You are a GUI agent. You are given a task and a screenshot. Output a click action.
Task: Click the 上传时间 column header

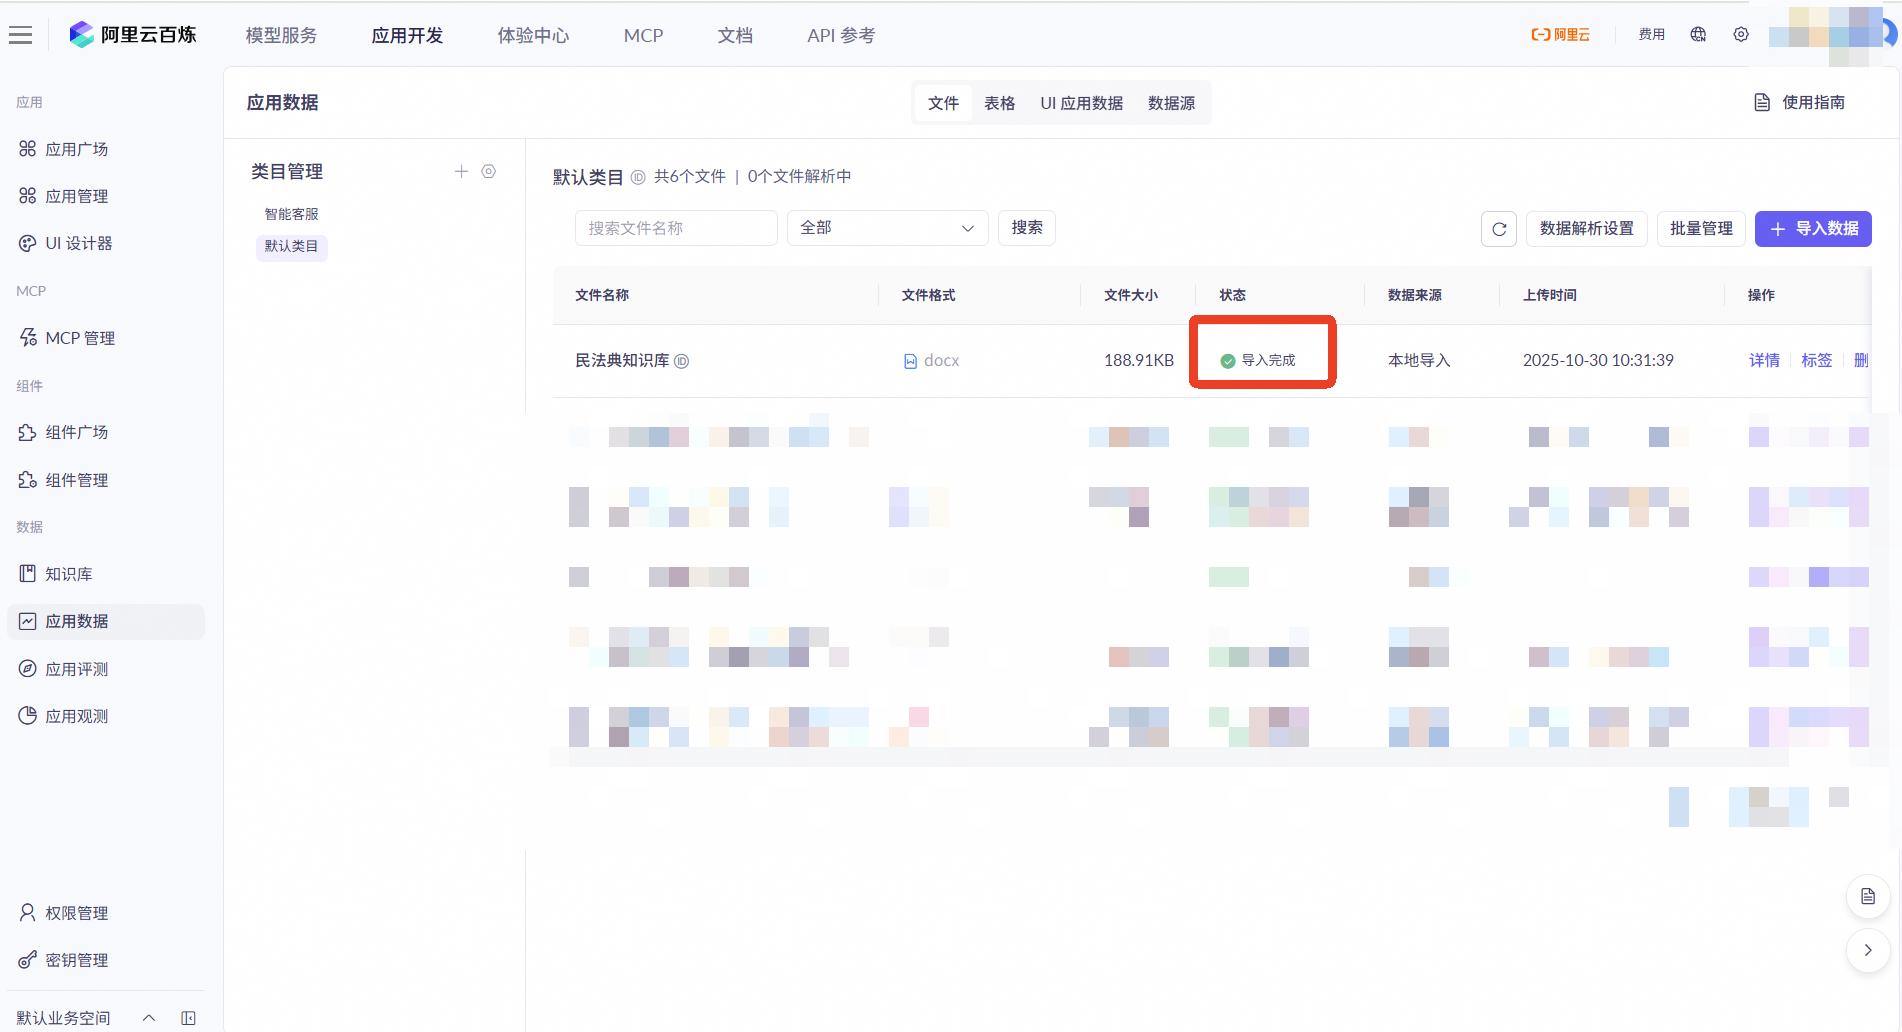pos(1550,295)
